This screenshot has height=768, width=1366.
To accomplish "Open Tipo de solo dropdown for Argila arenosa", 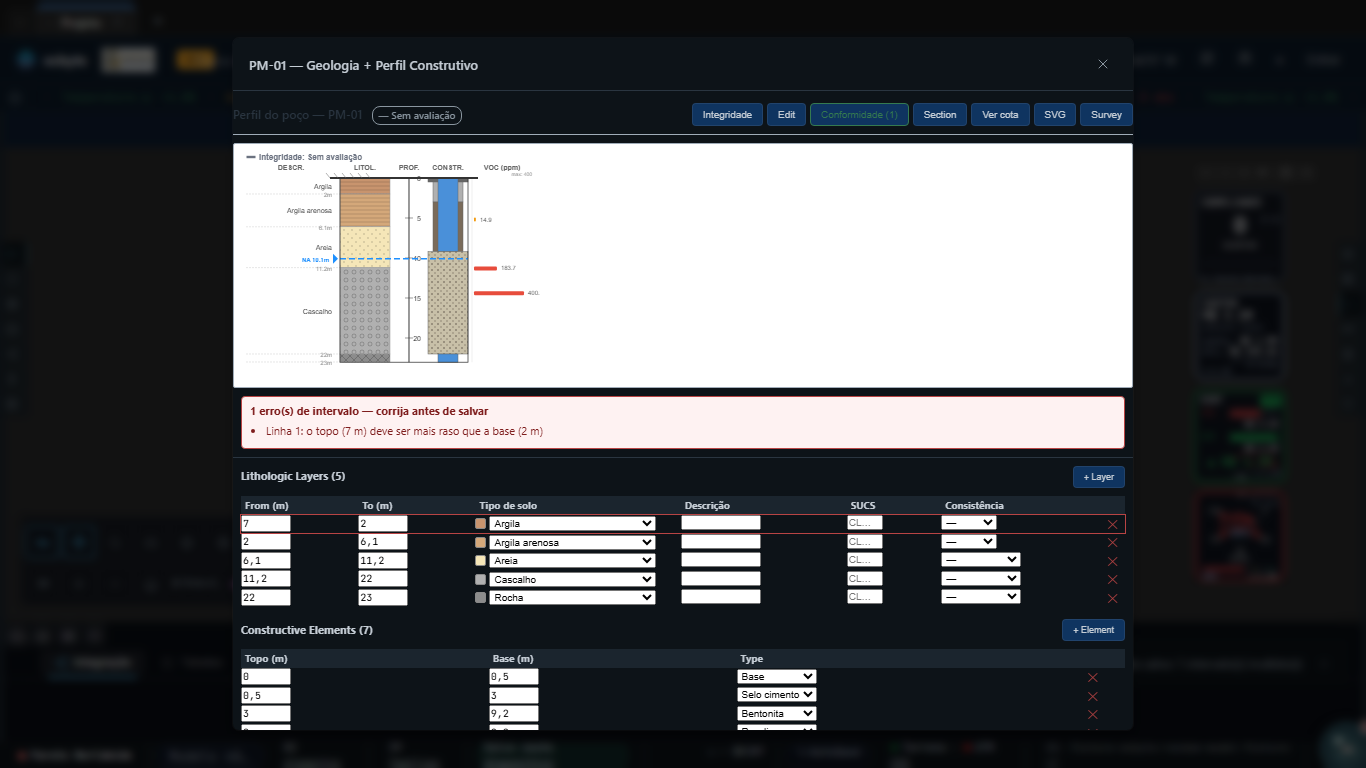I will (x=572, y=542).
